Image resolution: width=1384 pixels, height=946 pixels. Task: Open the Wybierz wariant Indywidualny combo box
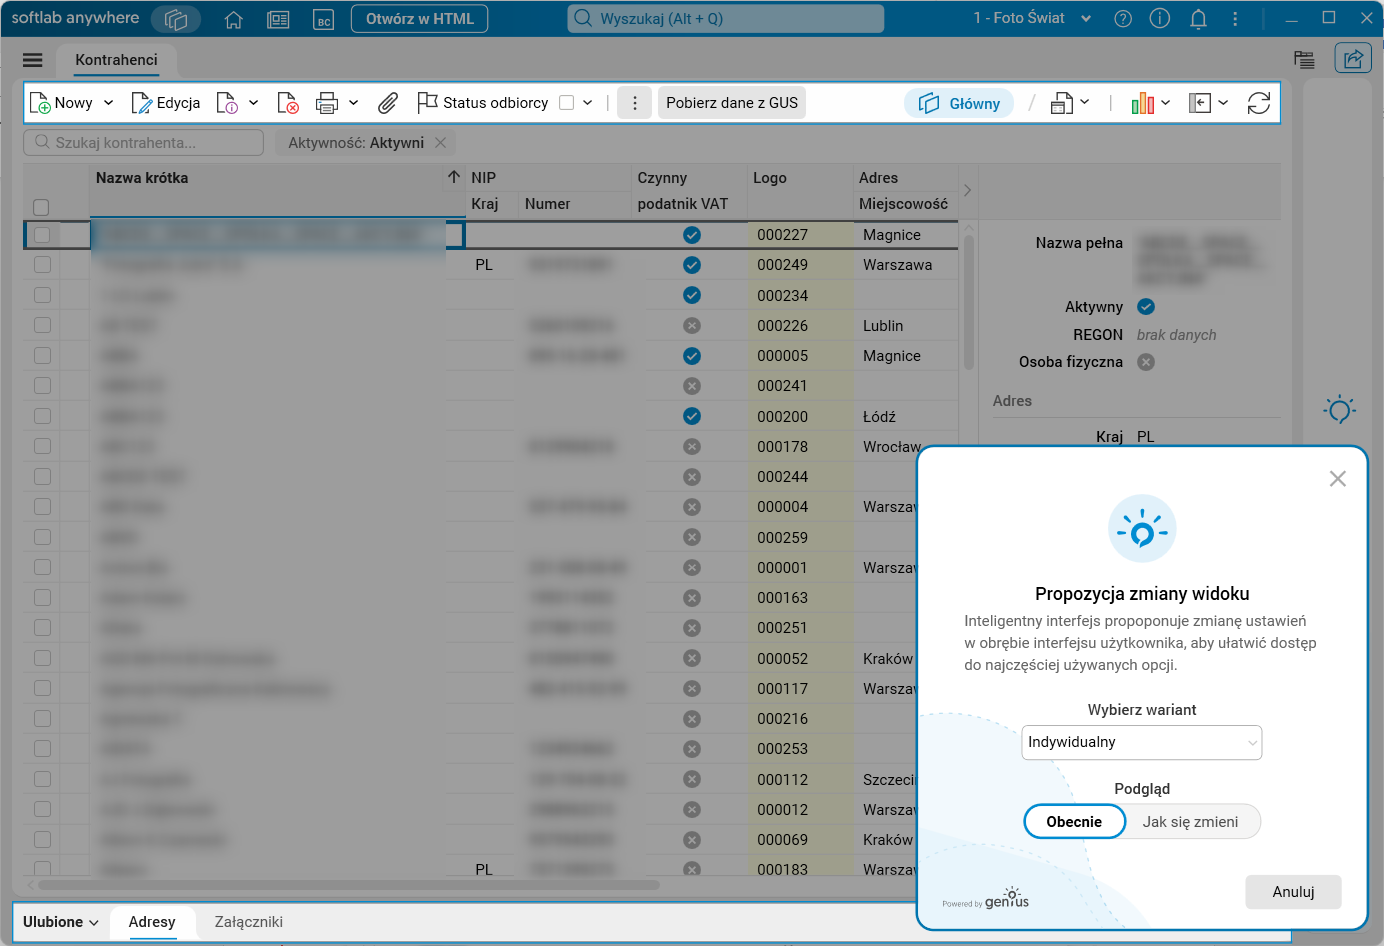1142,742
